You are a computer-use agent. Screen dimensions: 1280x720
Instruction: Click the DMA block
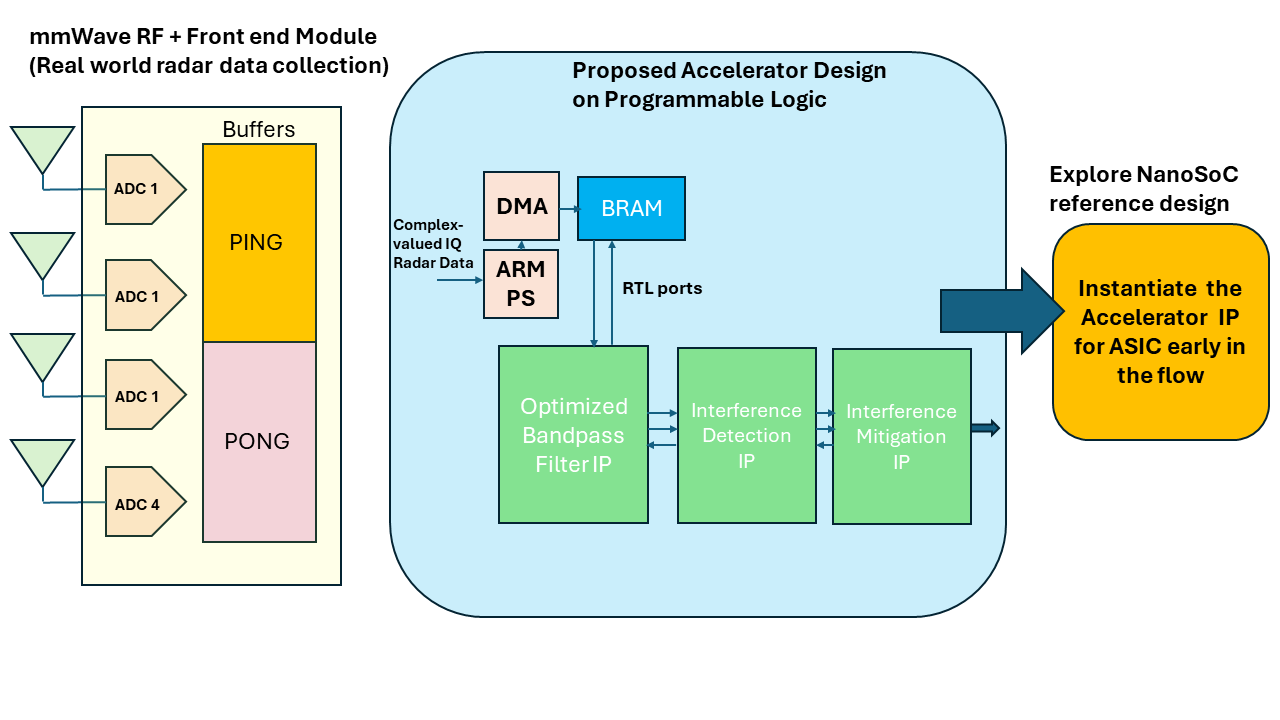[523, 206]
